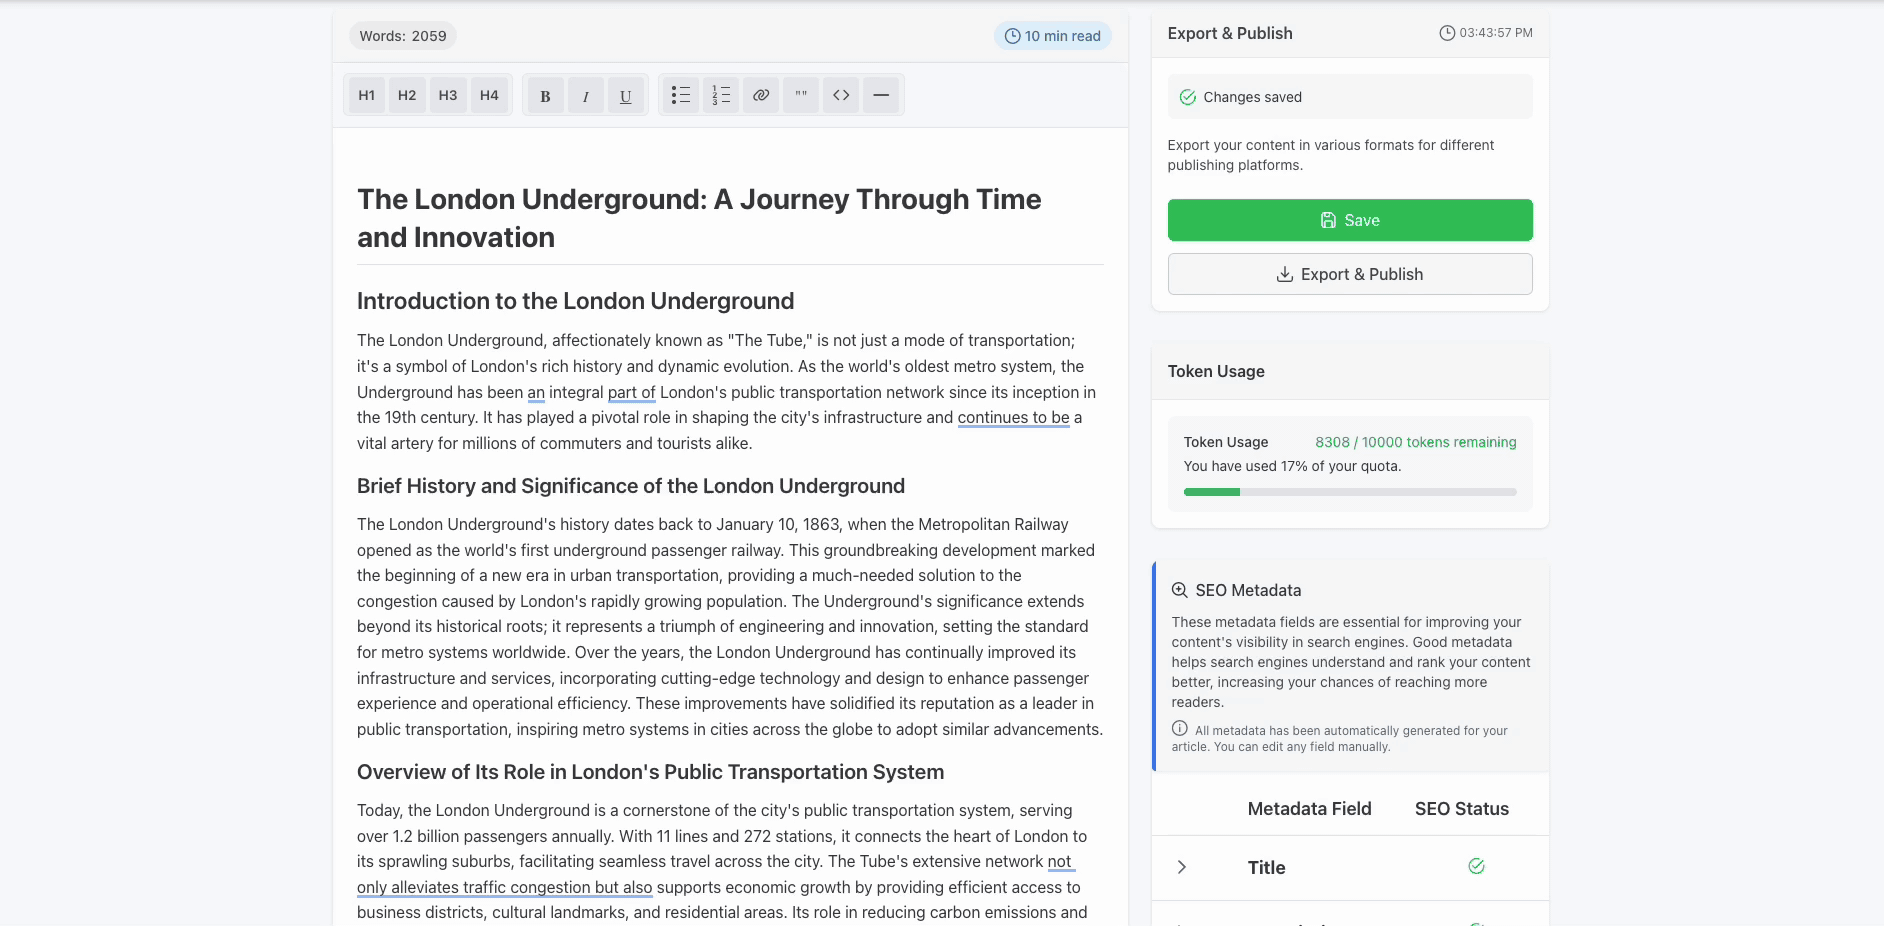Insert a hyperlink with link icon
This screenshot has height=926, width=1884.
pyautogui.click(x=761, y=95)
